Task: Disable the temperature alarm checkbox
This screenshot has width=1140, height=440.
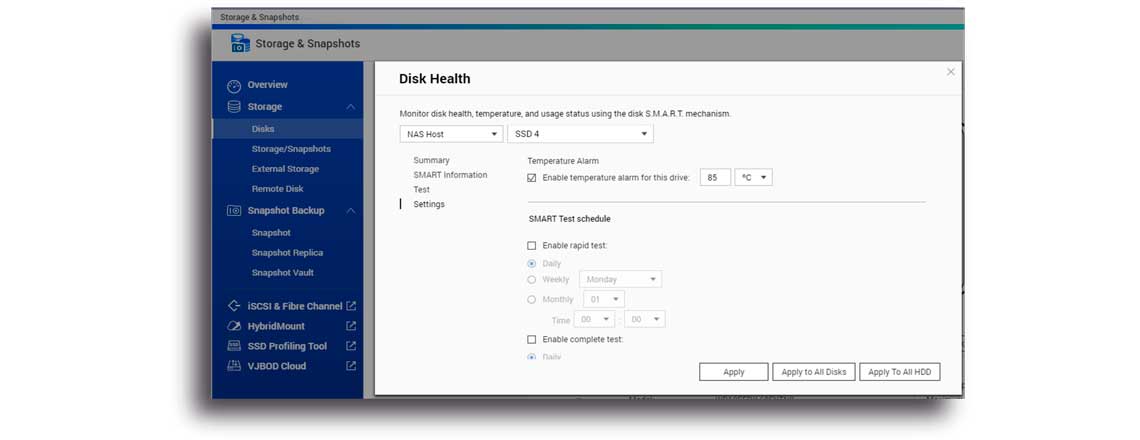Action: [x=532, y=178]
